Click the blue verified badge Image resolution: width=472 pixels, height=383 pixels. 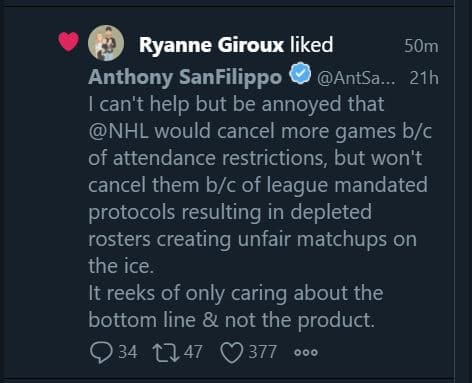click(x=300, y=73)
